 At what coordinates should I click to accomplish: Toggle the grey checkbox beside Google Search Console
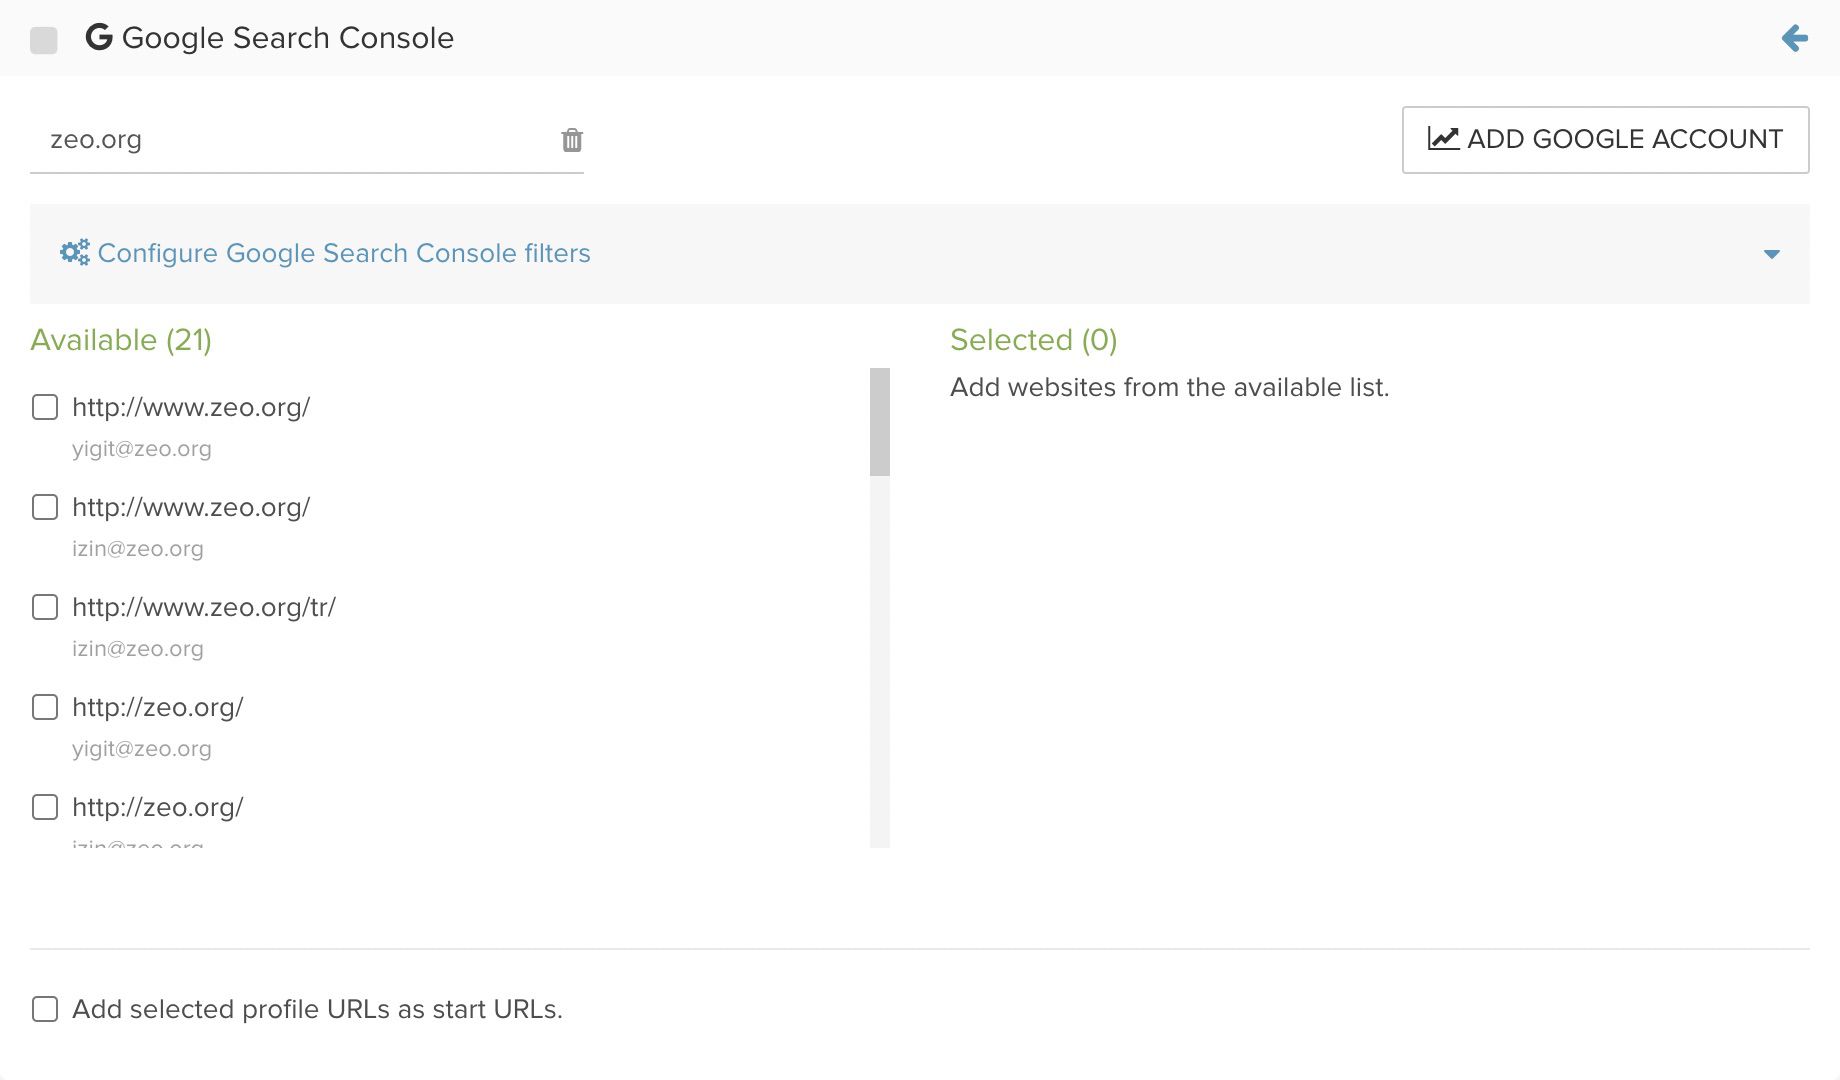pyautogui.click(x=44, y=40)
